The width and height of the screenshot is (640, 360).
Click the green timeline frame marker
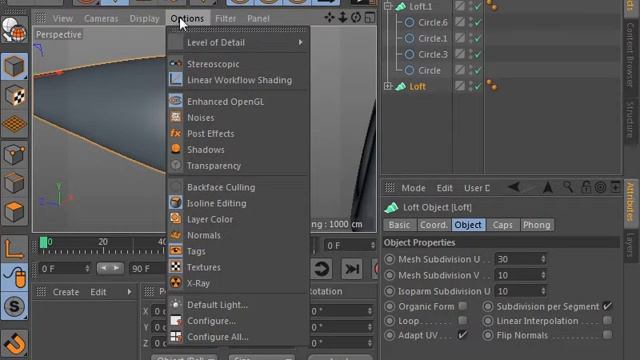[x=43, y=243]
